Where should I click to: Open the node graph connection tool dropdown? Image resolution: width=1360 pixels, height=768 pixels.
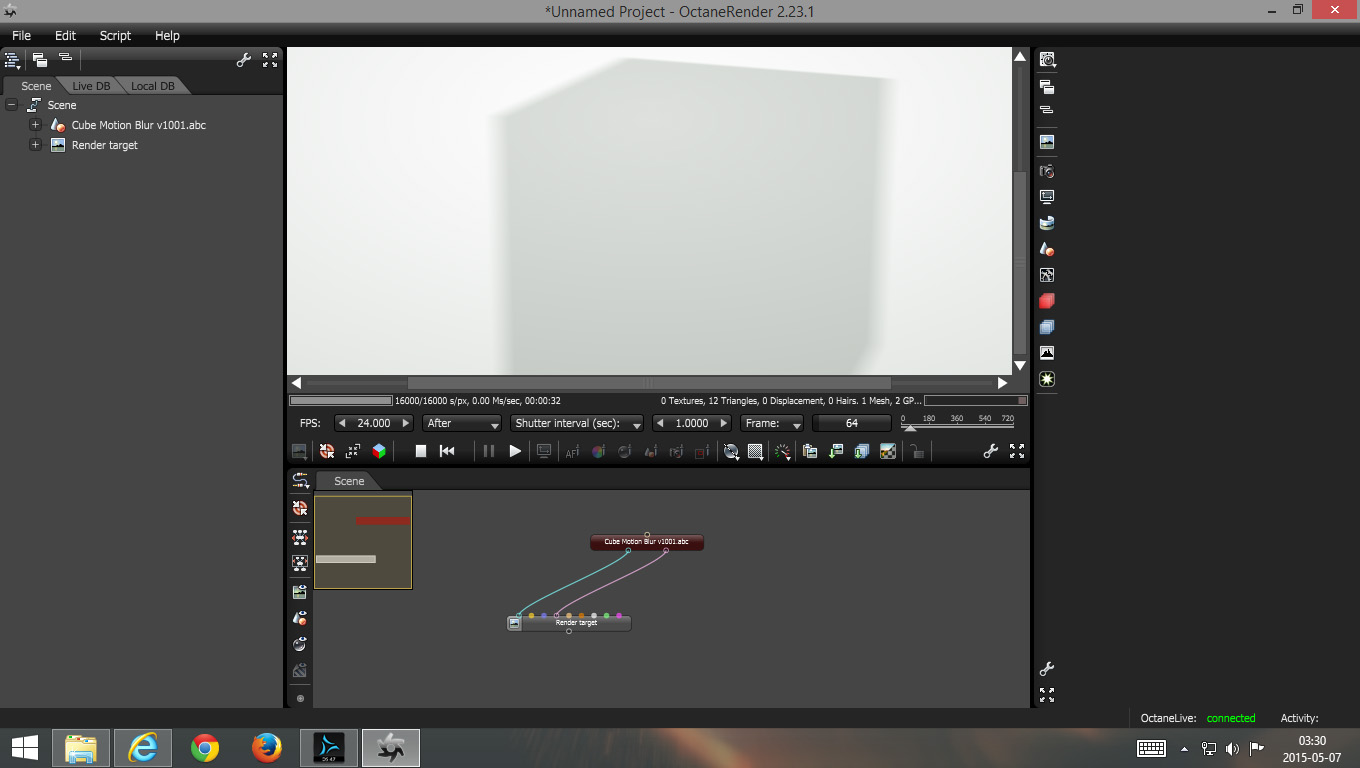(299, 481)
